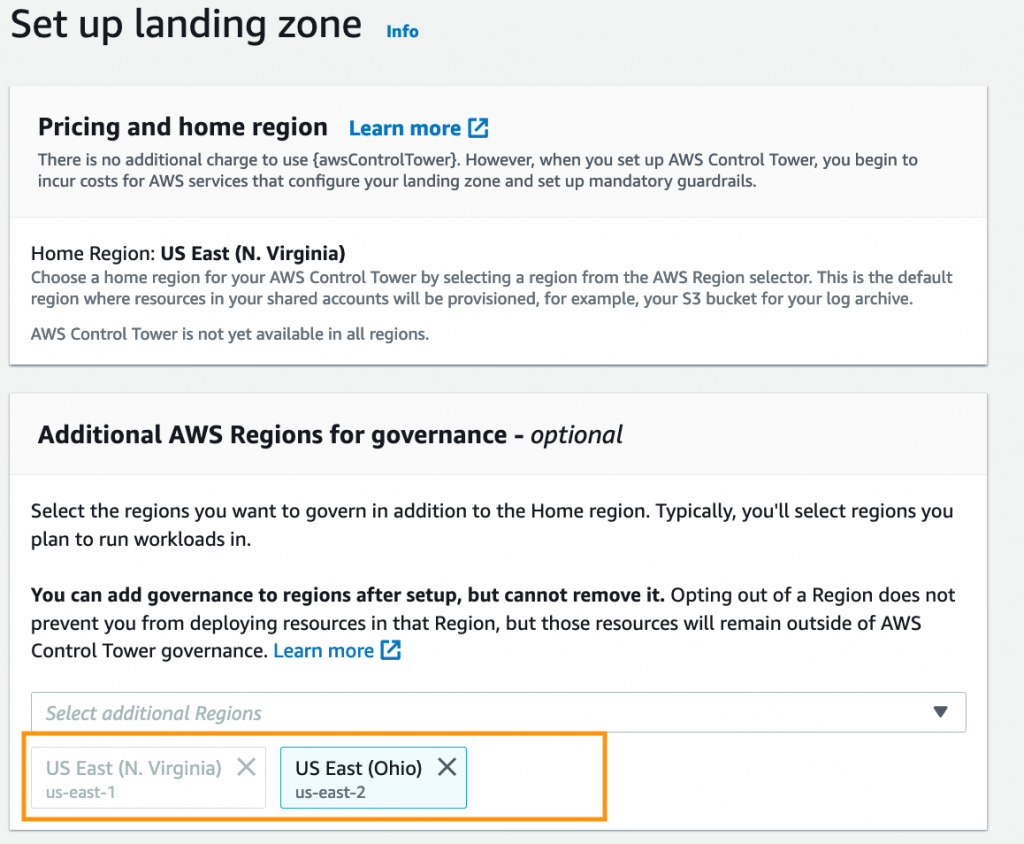1024x844 pixels.
Task: Remove US East (N. Virginia) from selected regions
Action: click(246, 767)
